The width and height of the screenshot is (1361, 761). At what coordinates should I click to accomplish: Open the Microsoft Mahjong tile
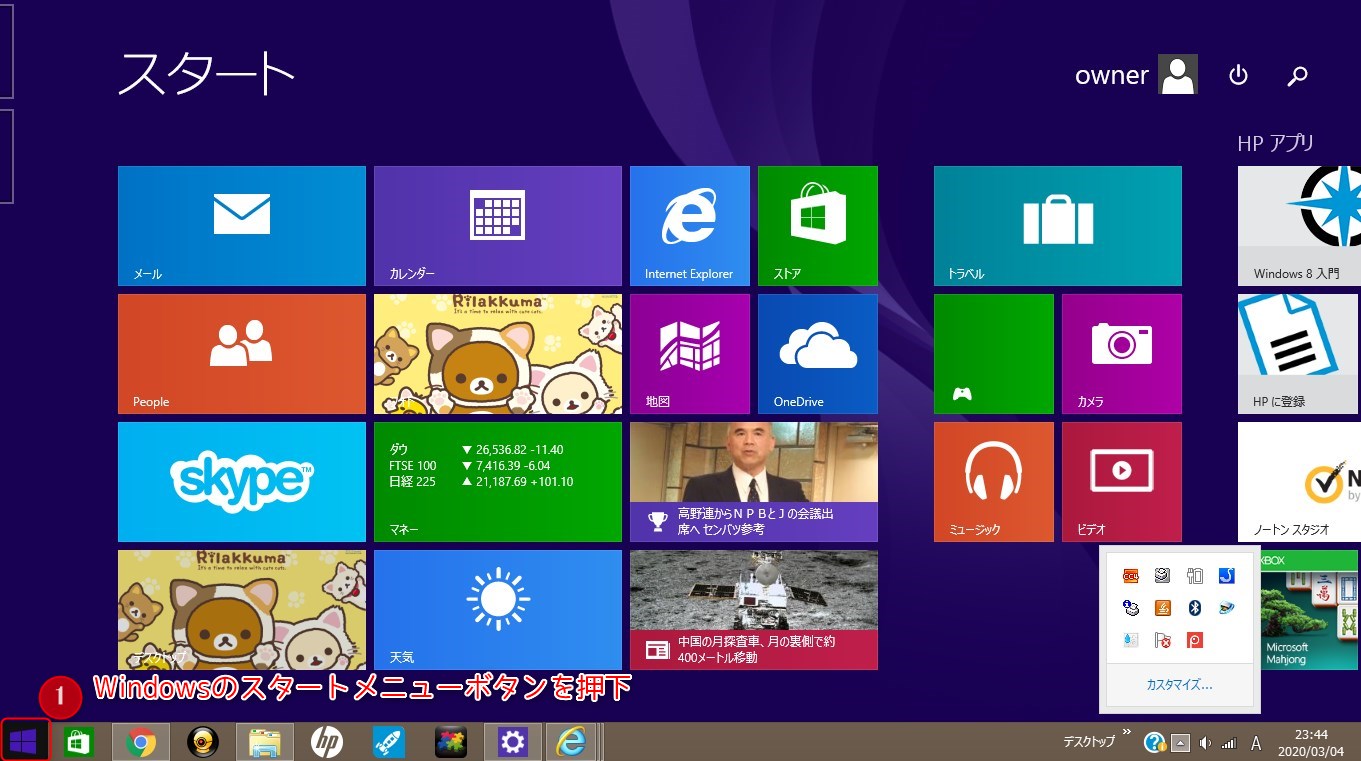click(1310, 610)
